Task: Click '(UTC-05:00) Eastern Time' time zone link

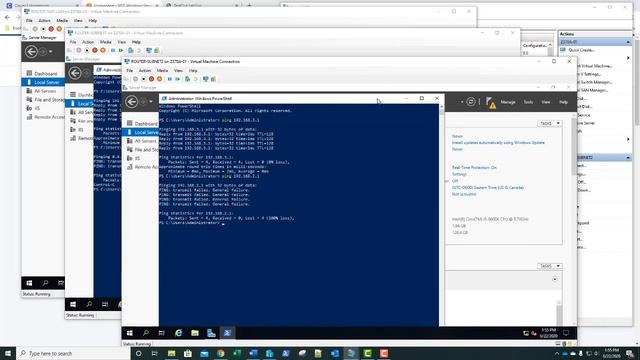Action: tap(488, 188)
